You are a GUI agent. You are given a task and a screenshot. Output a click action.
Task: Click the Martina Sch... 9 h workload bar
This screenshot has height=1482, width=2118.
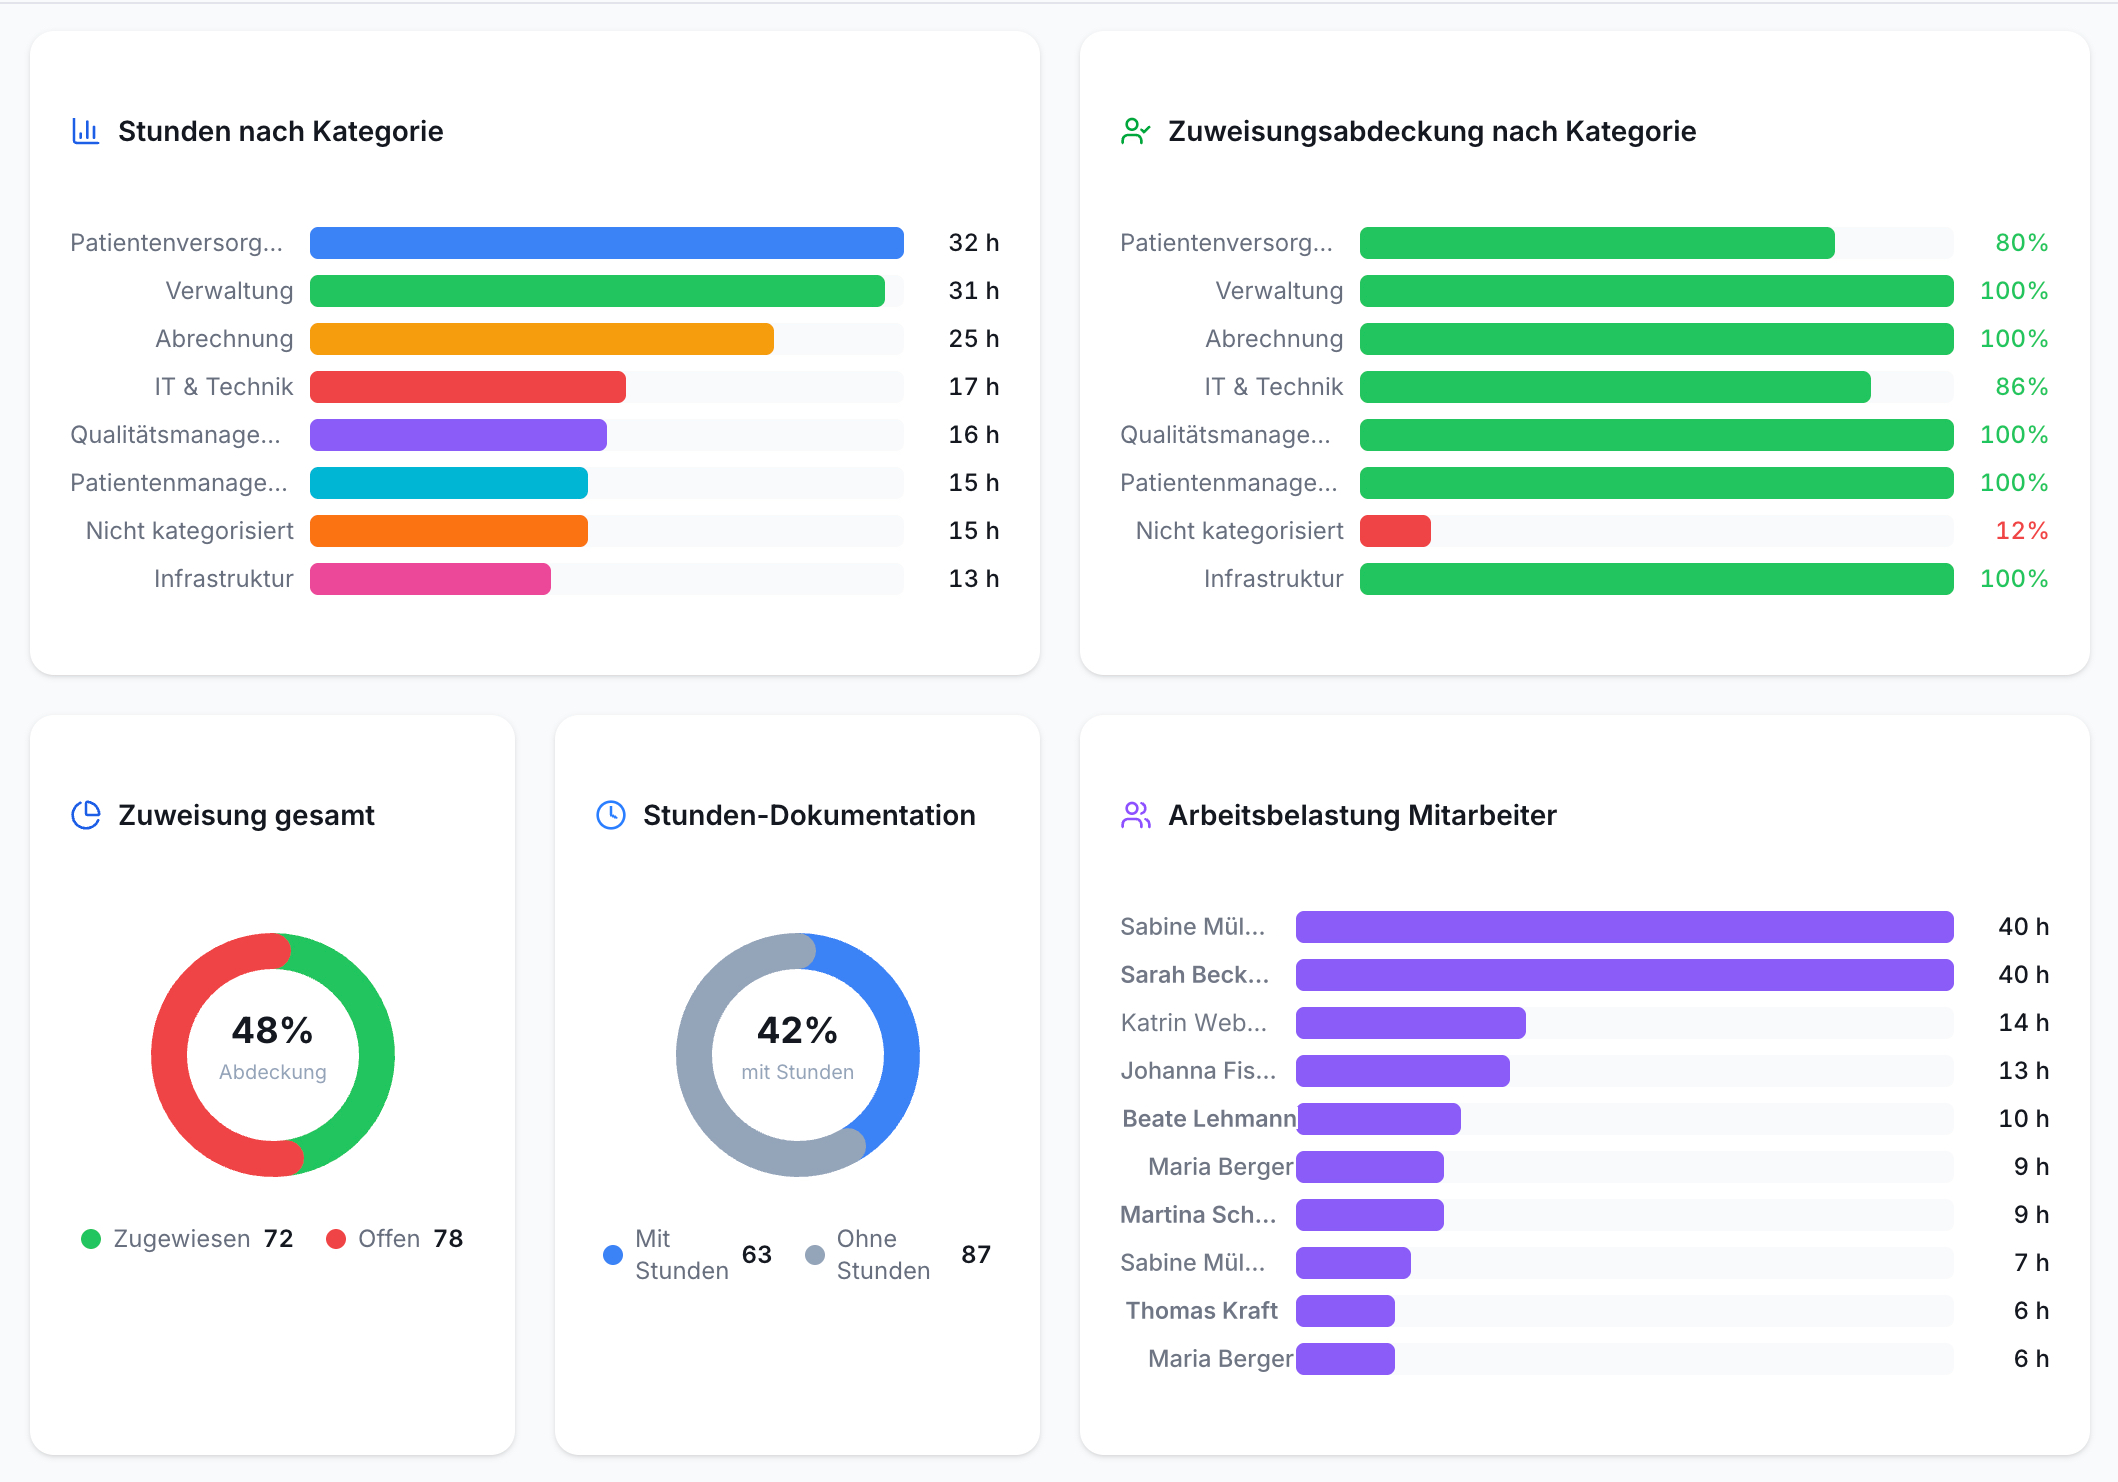1370,1215
